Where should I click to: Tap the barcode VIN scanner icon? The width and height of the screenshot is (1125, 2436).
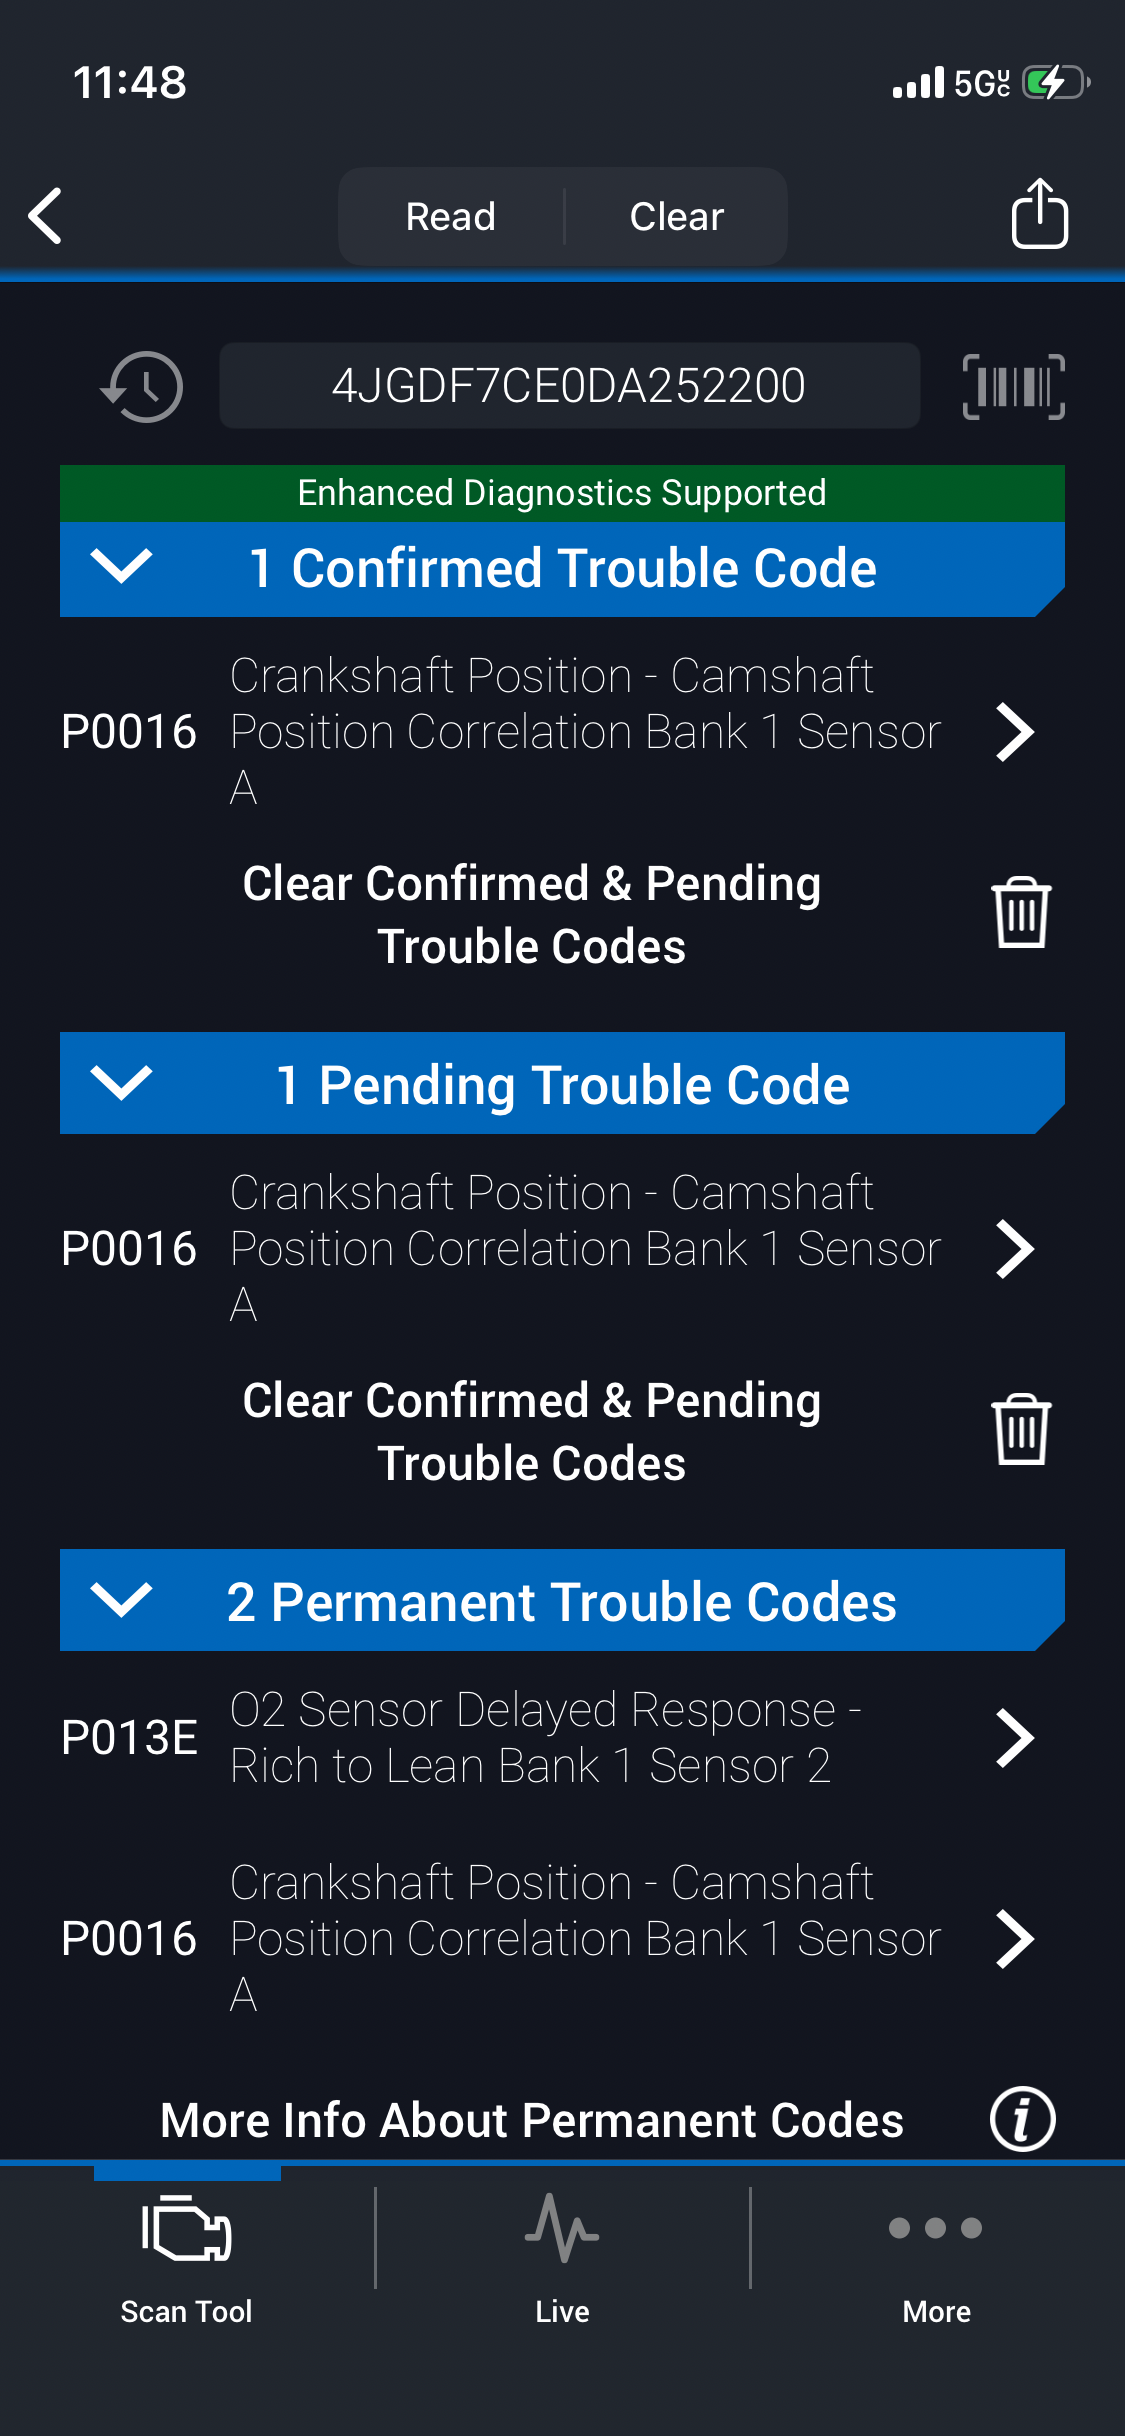[x=1013, y=386]
